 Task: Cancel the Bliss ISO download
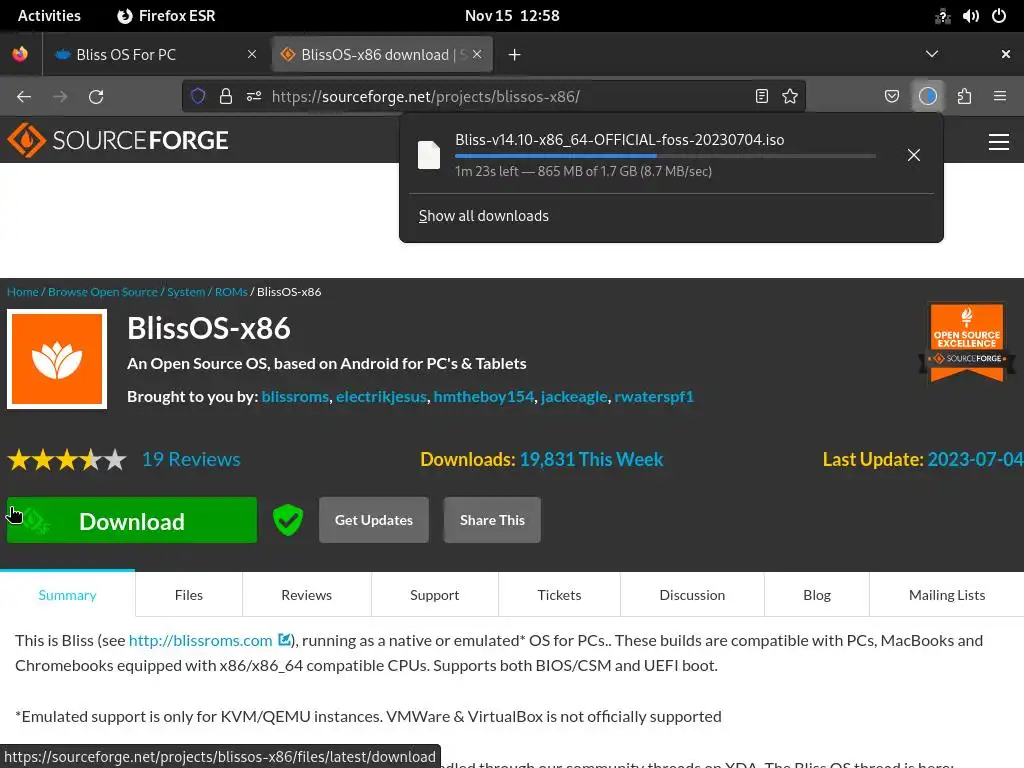tap(914, 155)
